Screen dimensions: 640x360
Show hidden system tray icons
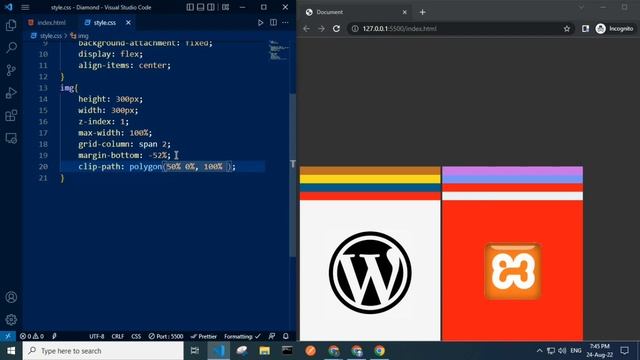(x=539, y=351)
